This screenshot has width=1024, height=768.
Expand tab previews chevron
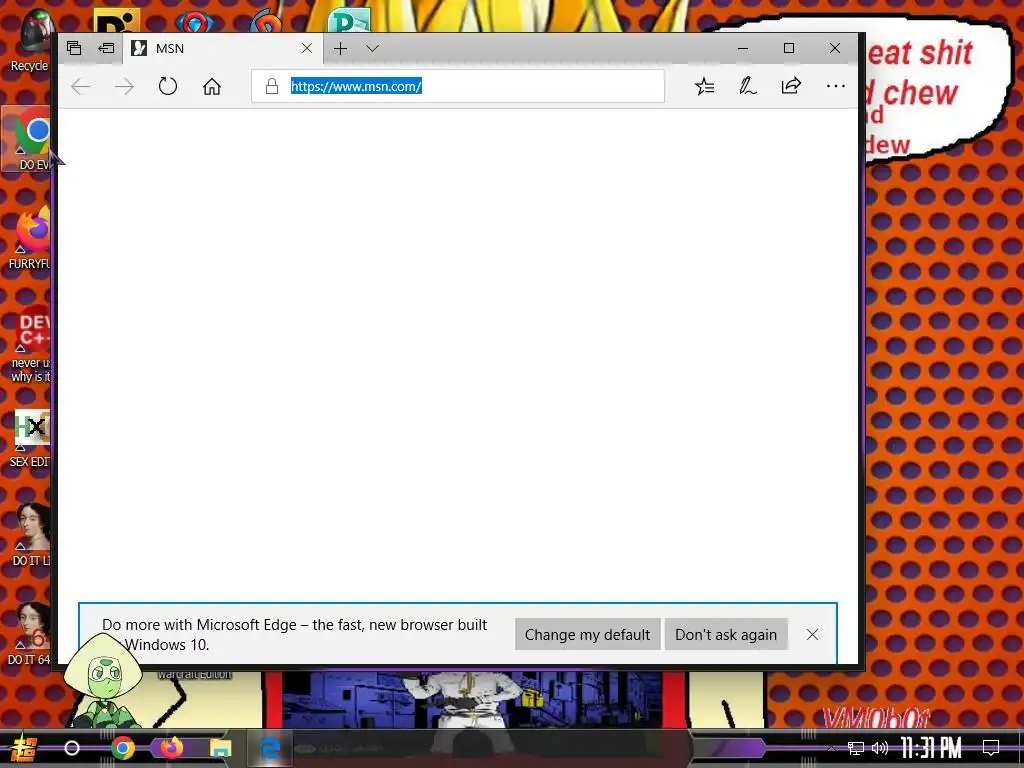(373, 48)
